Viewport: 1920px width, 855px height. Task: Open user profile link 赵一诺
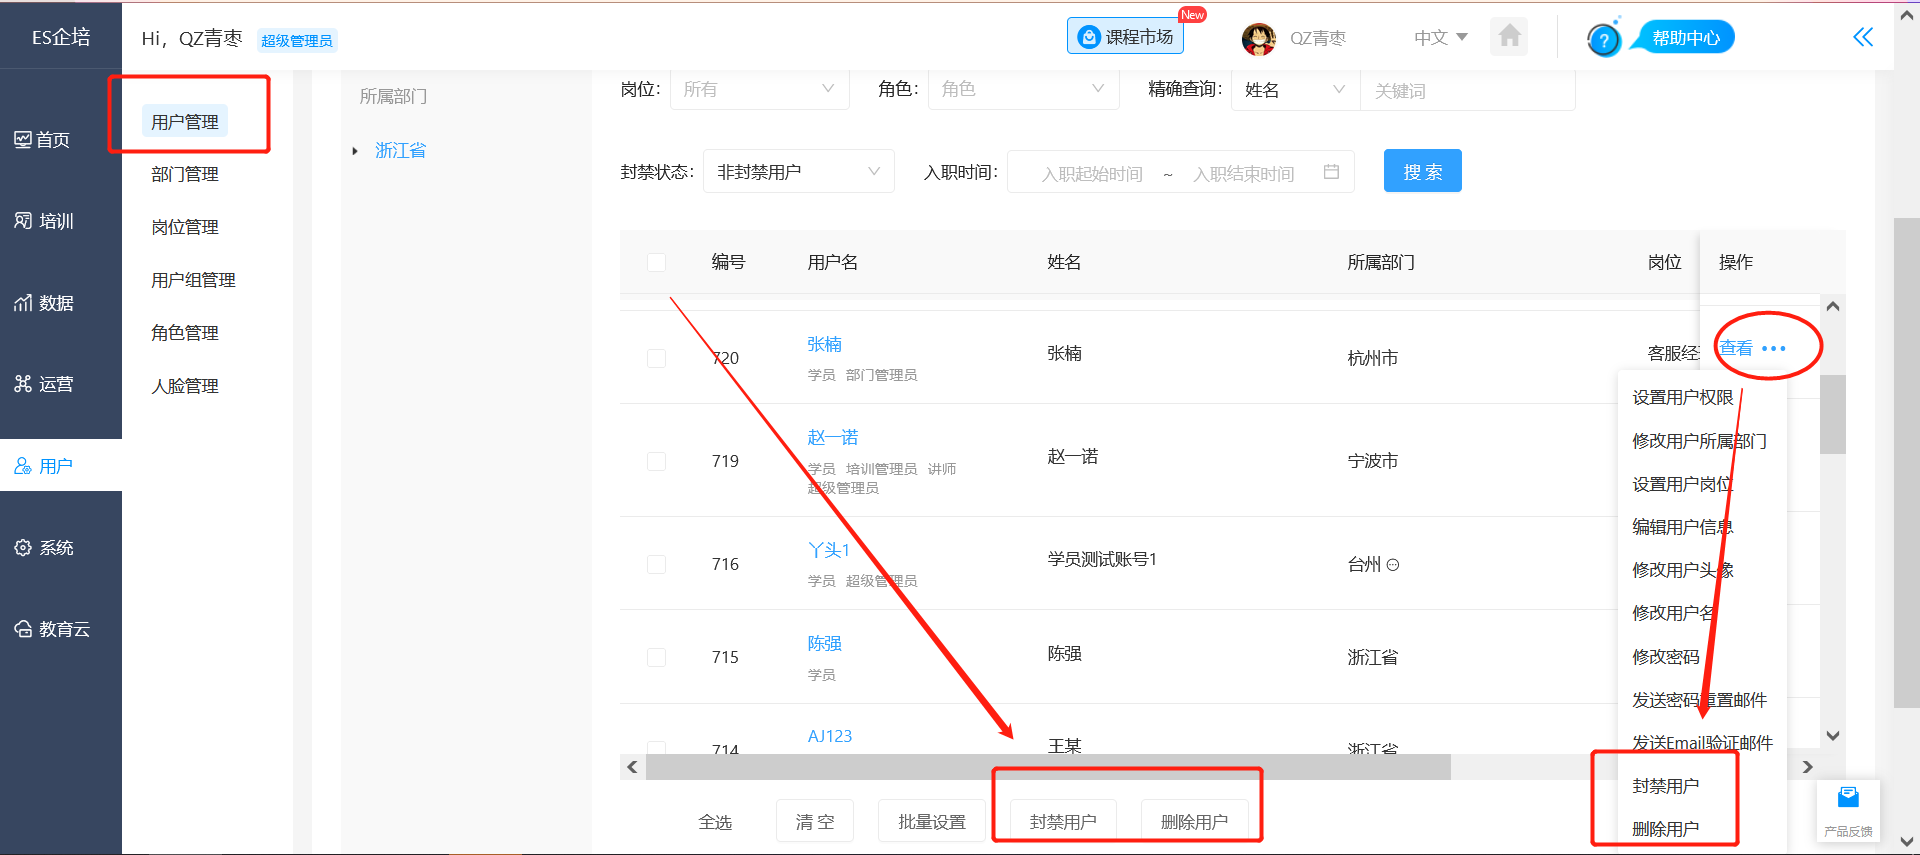click(x=832, y=438)
